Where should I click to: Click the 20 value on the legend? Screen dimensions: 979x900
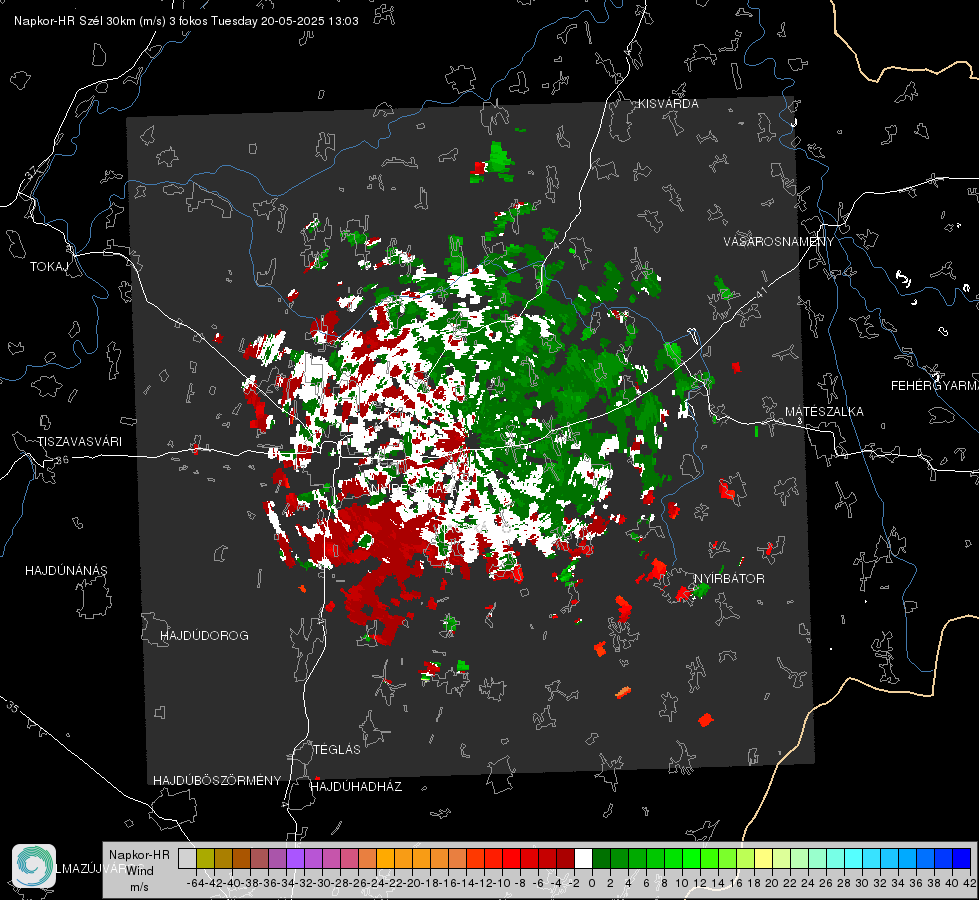772,883
